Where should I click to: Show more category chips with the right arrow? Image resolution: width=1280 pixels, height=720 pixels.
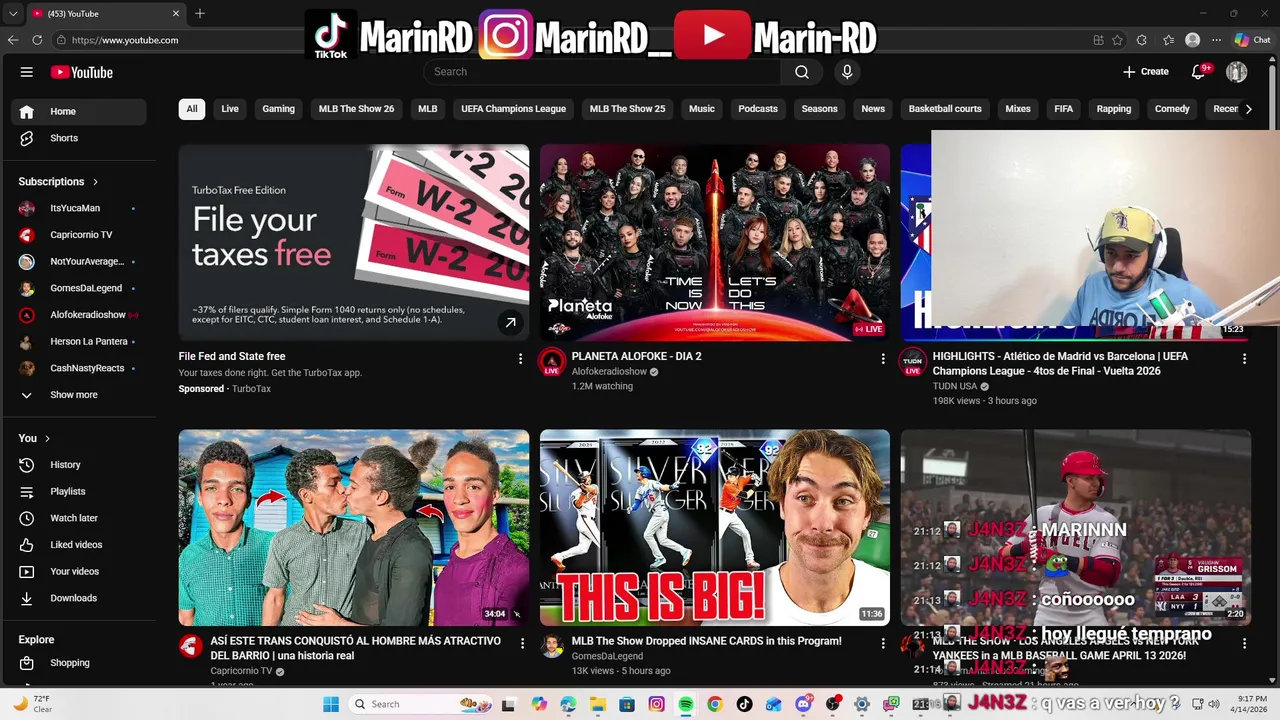(x=1248, y=109)
